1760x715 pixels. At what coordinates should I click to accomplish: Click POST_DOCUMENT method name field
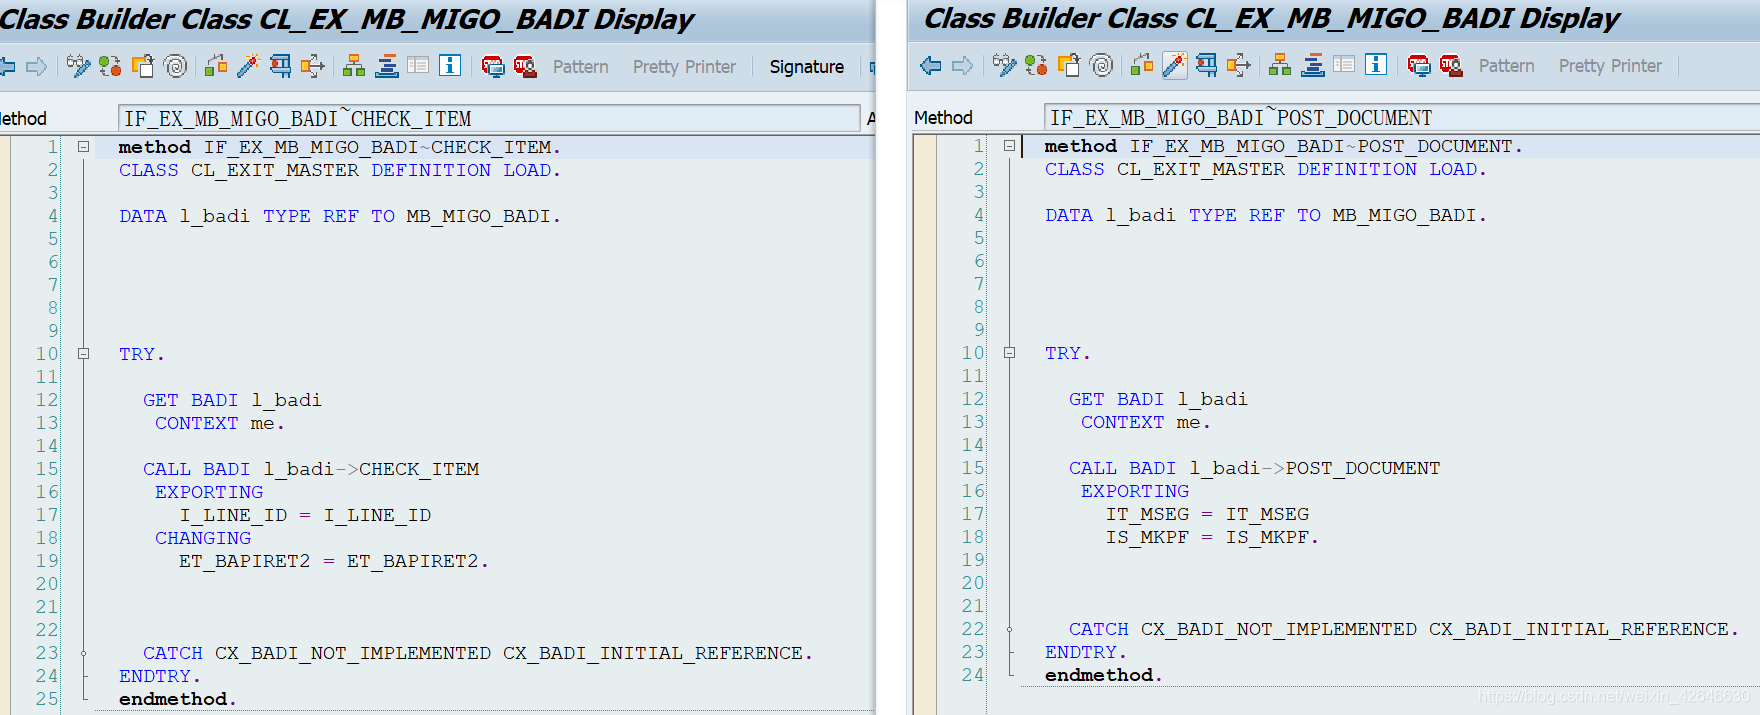[1402, 118]
